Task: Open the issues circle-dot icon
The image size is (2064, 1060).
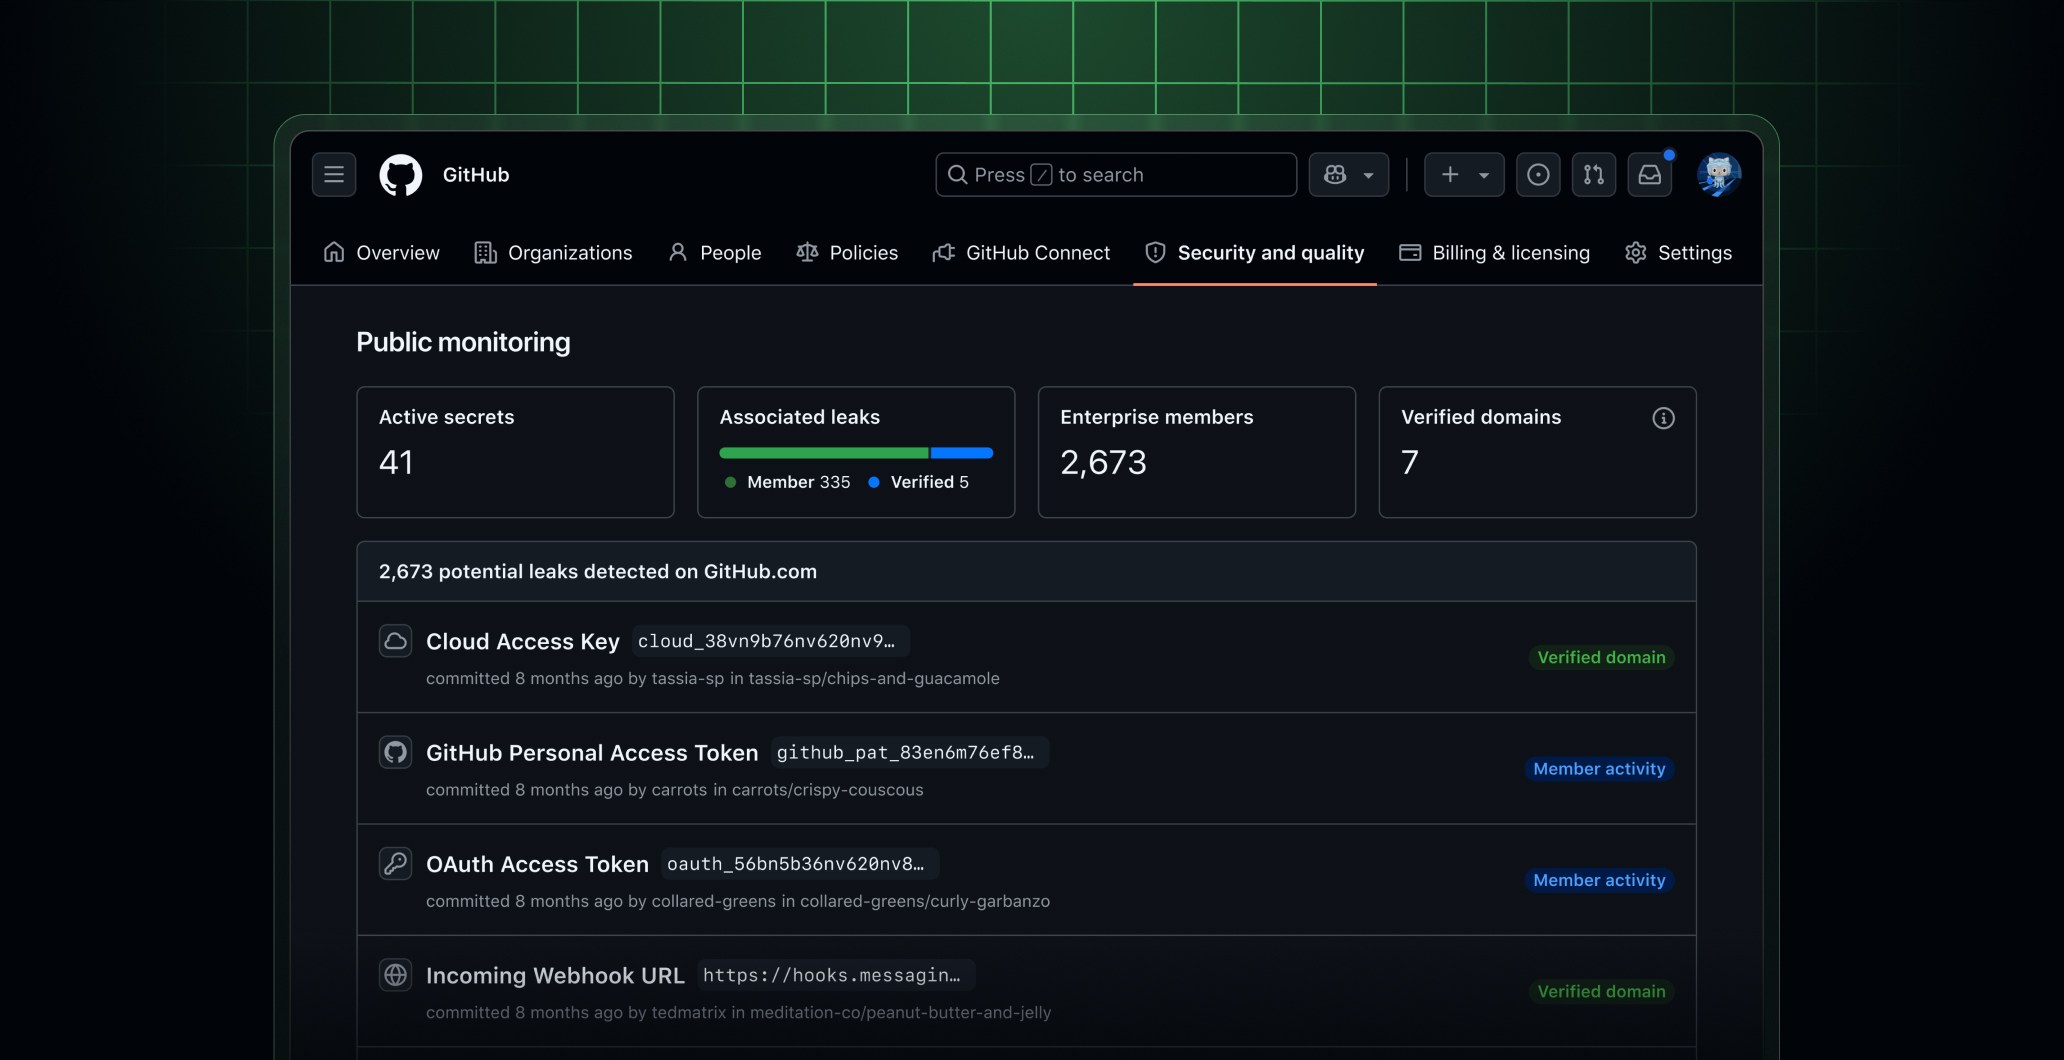Action: pos(1538,175)
